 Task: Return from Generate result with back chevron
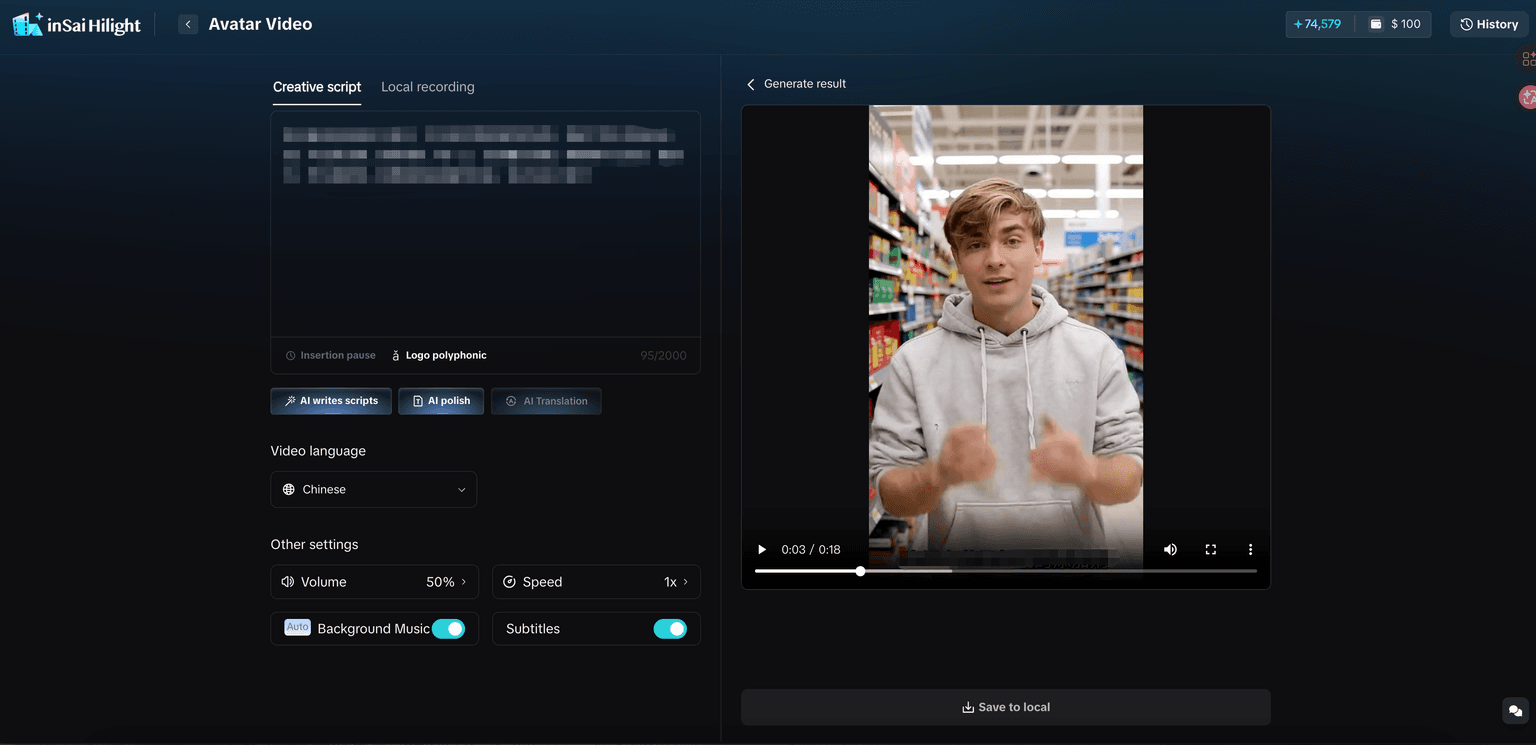tap(751, 84)
